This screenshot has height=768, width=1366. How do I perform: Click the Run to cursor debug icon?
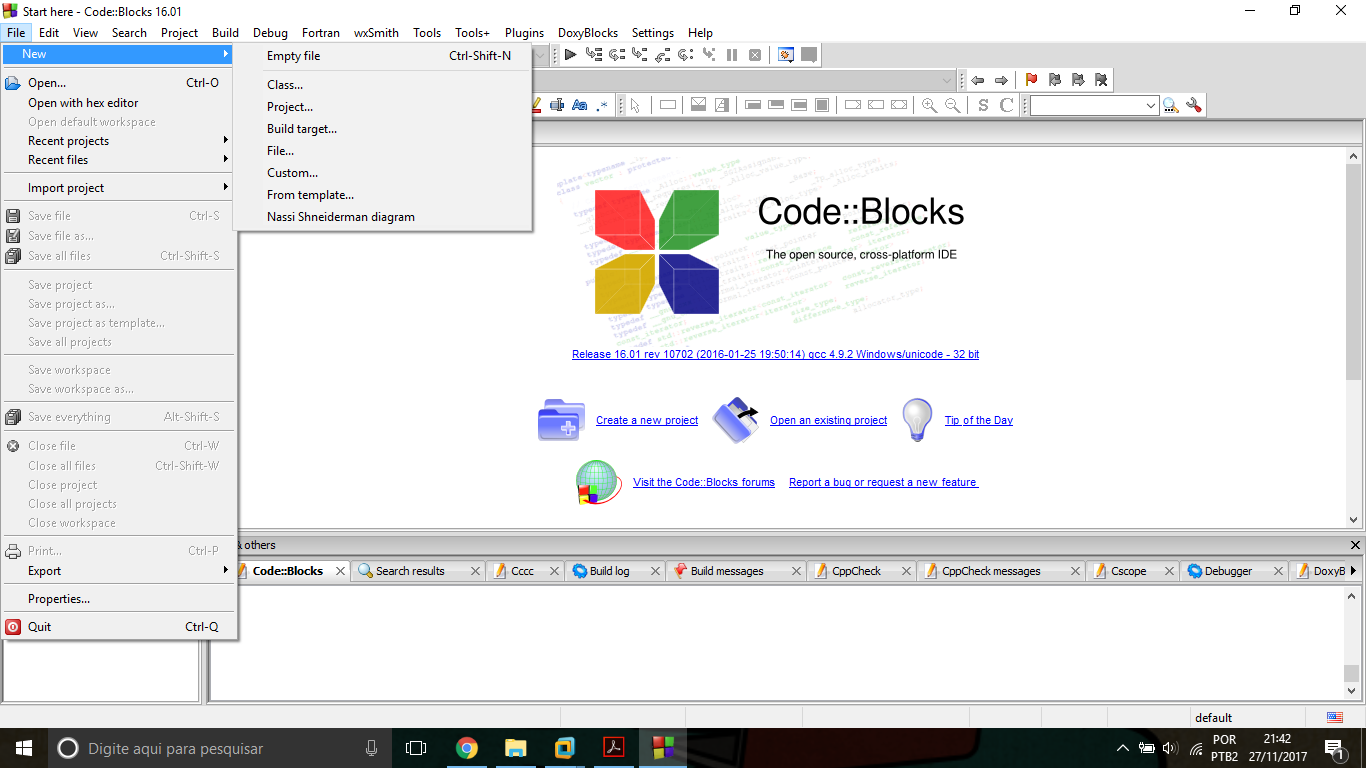[594, 55]
